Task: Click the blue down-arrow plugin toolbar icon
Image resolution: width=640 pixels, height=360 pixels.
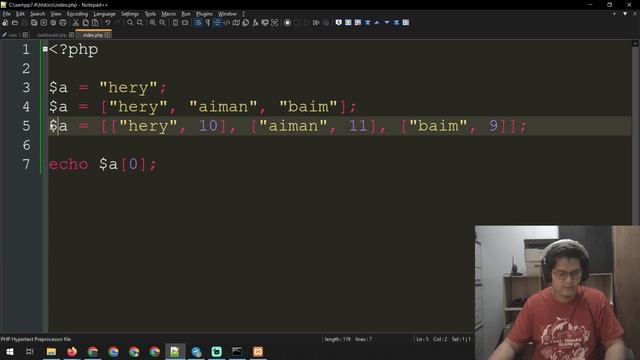Action: click(387, 23)
